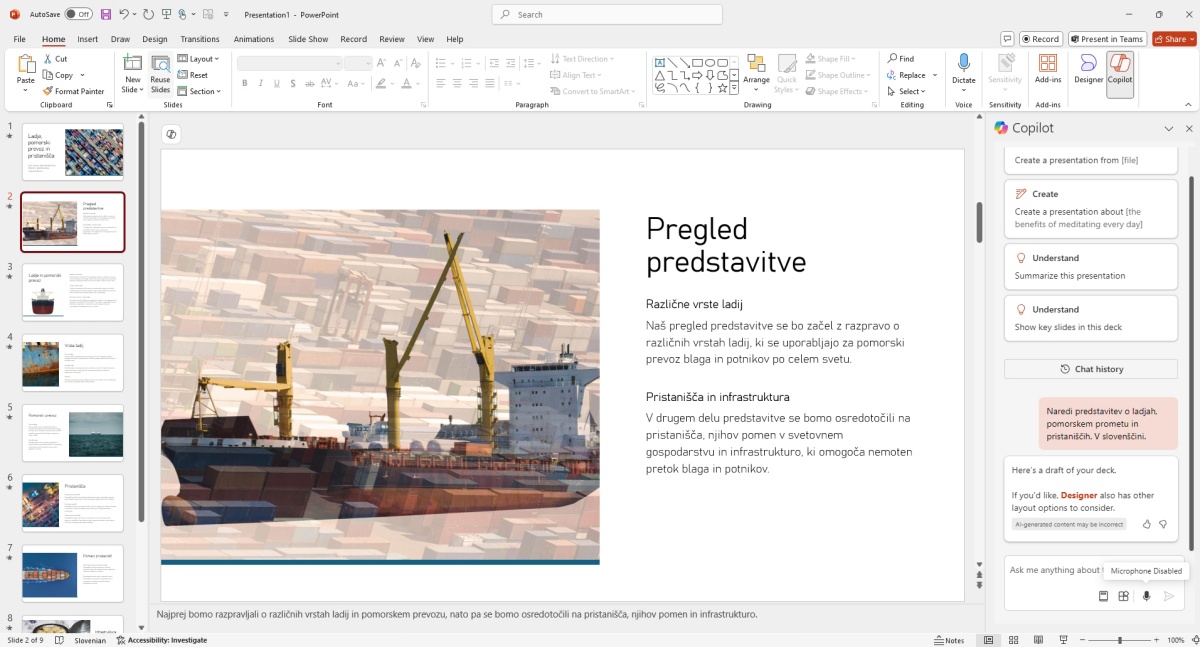Click the Record button near Share
Image resolution: width=1200 pixels, height=647 pixels.
(1041, 39)
